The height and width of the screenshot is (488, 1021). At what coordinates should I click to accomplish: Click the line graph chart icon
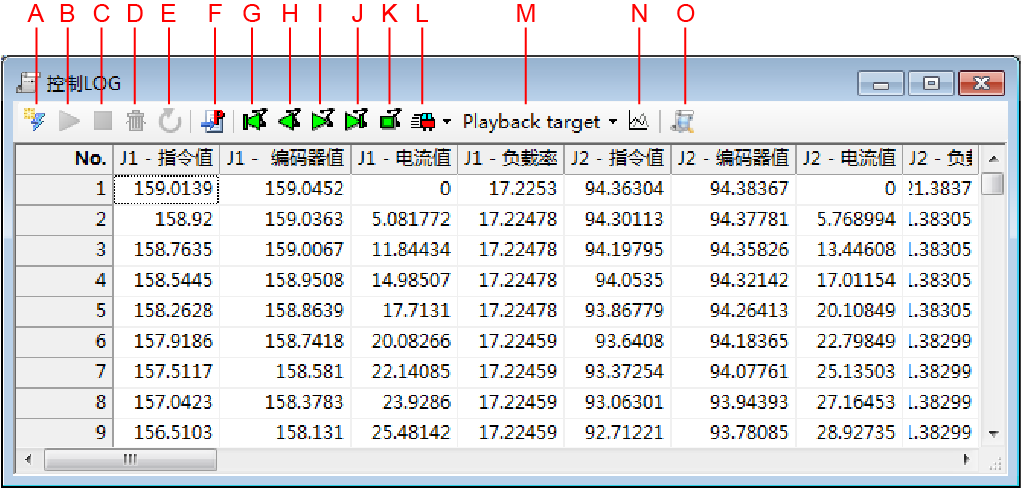[638, 122]
